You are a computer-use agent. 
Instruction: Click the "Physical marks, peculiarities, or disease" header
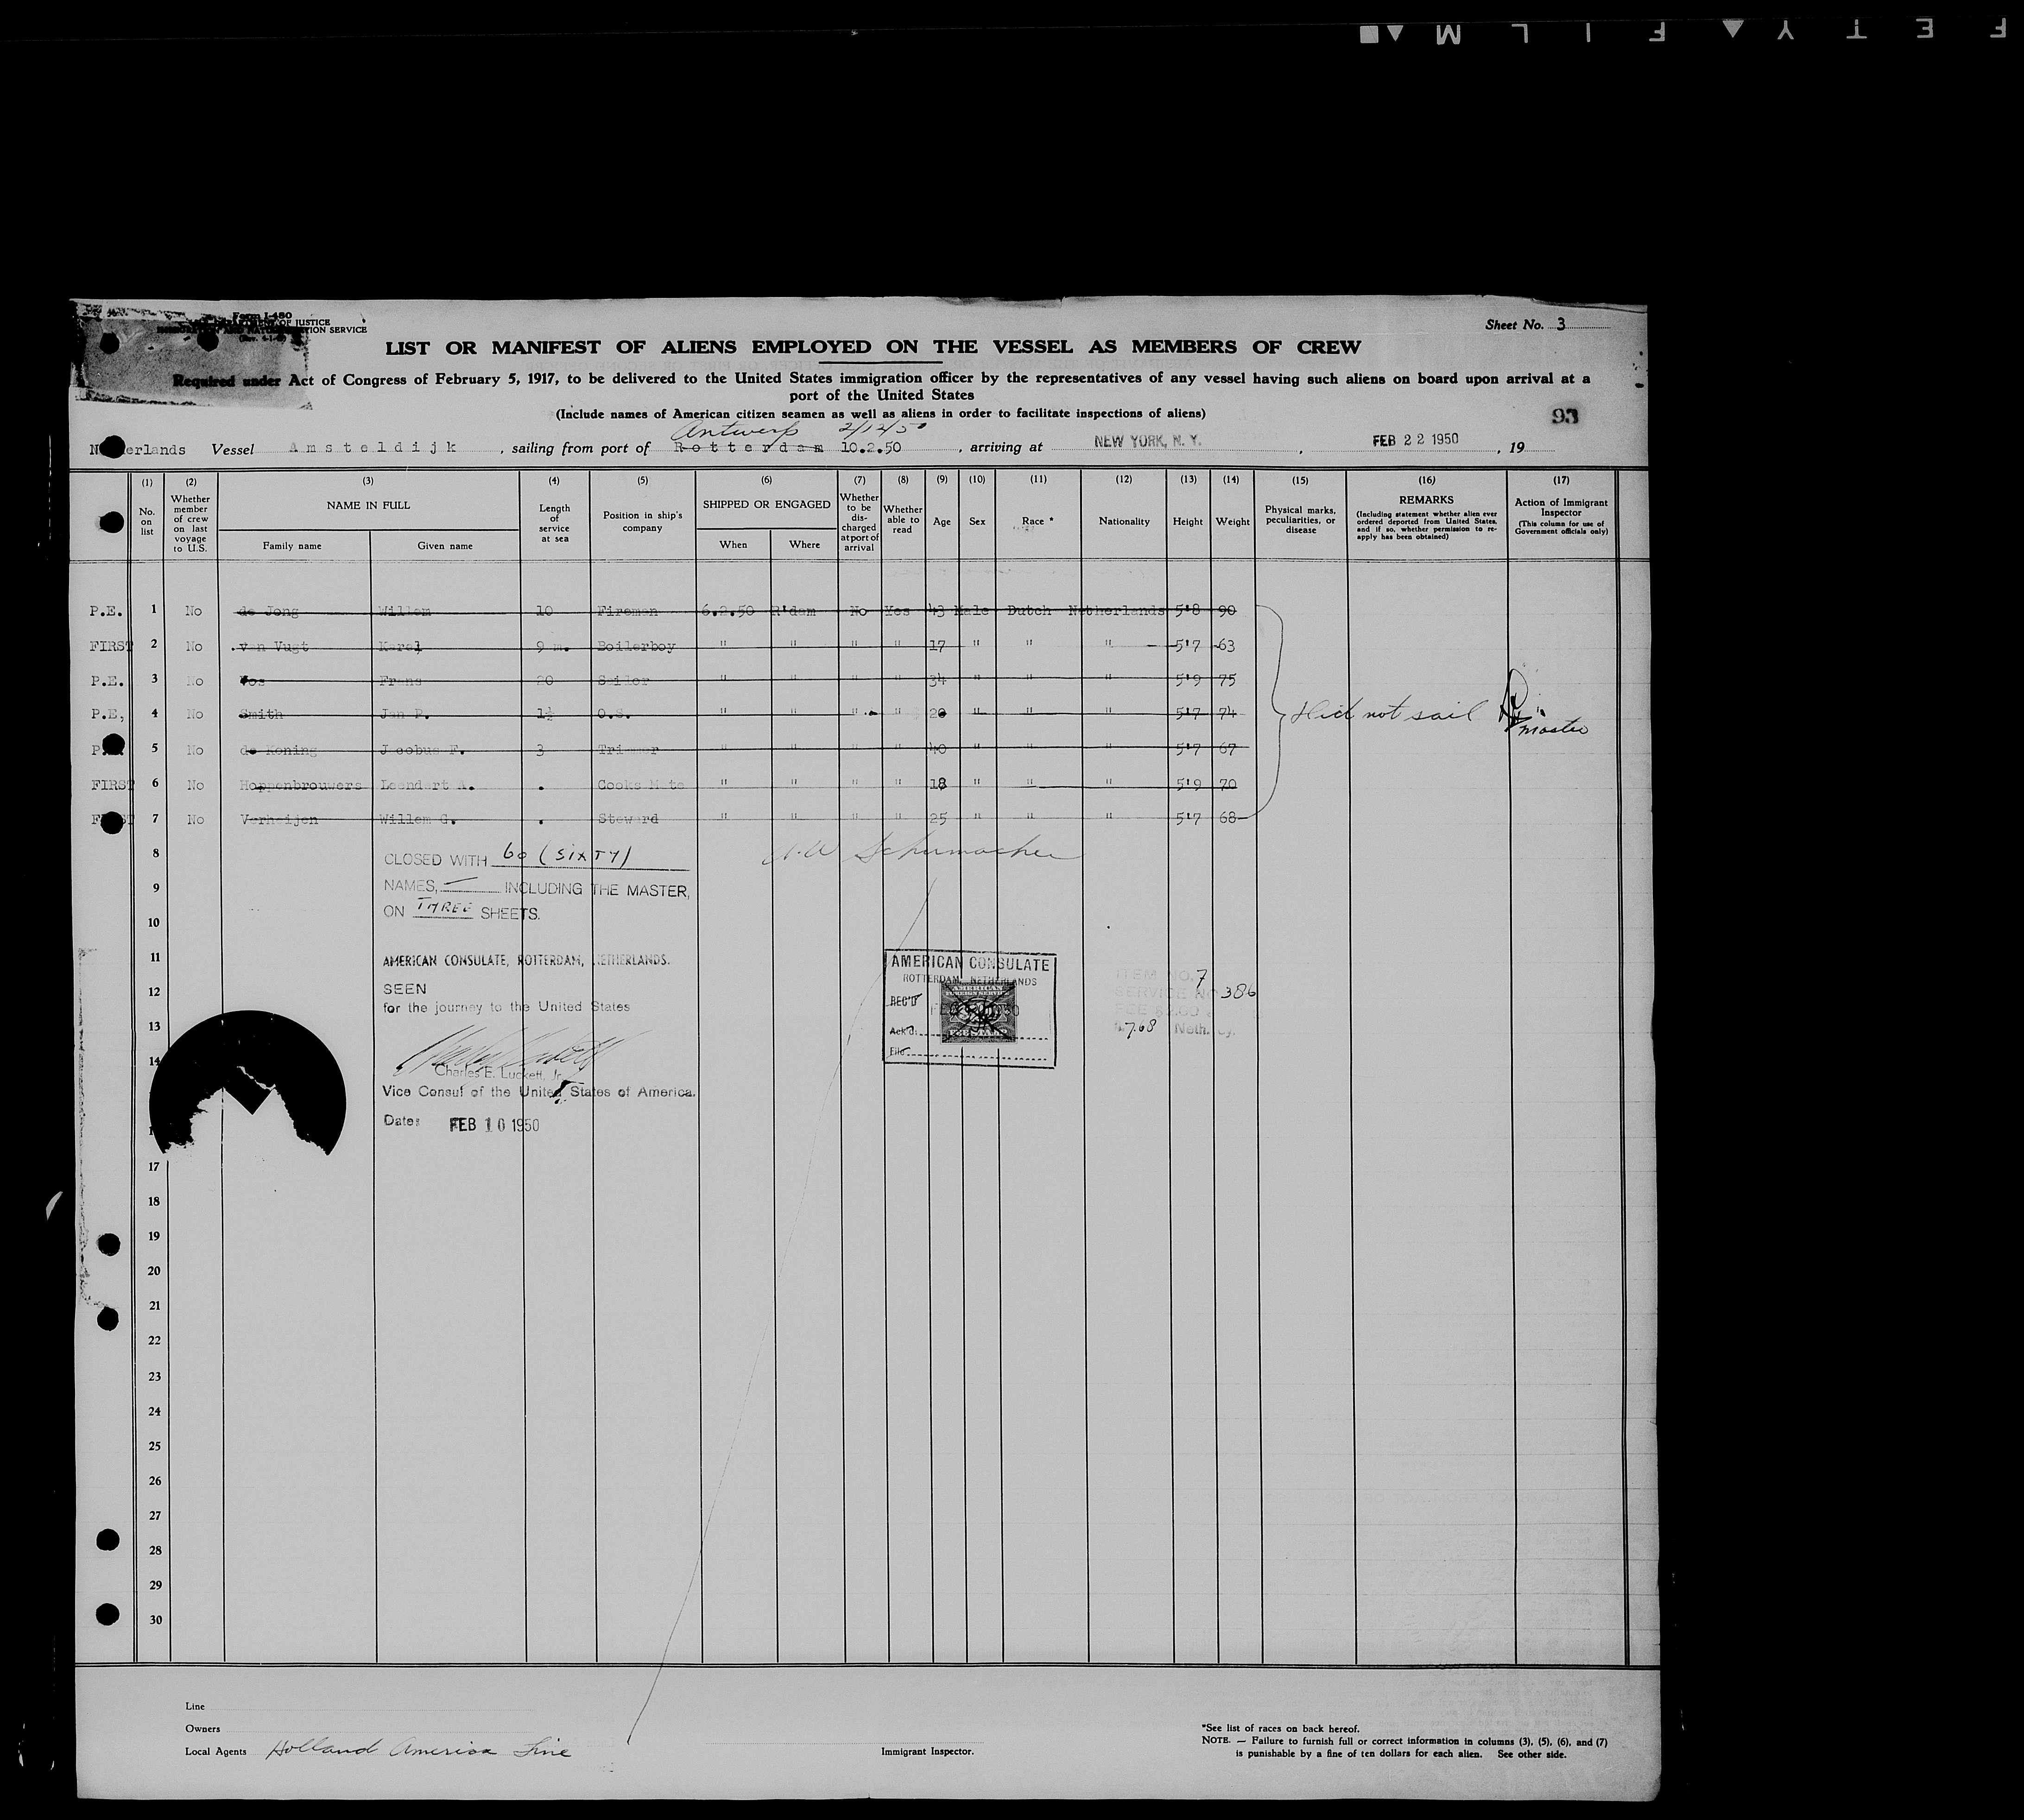coord(1300,520)
